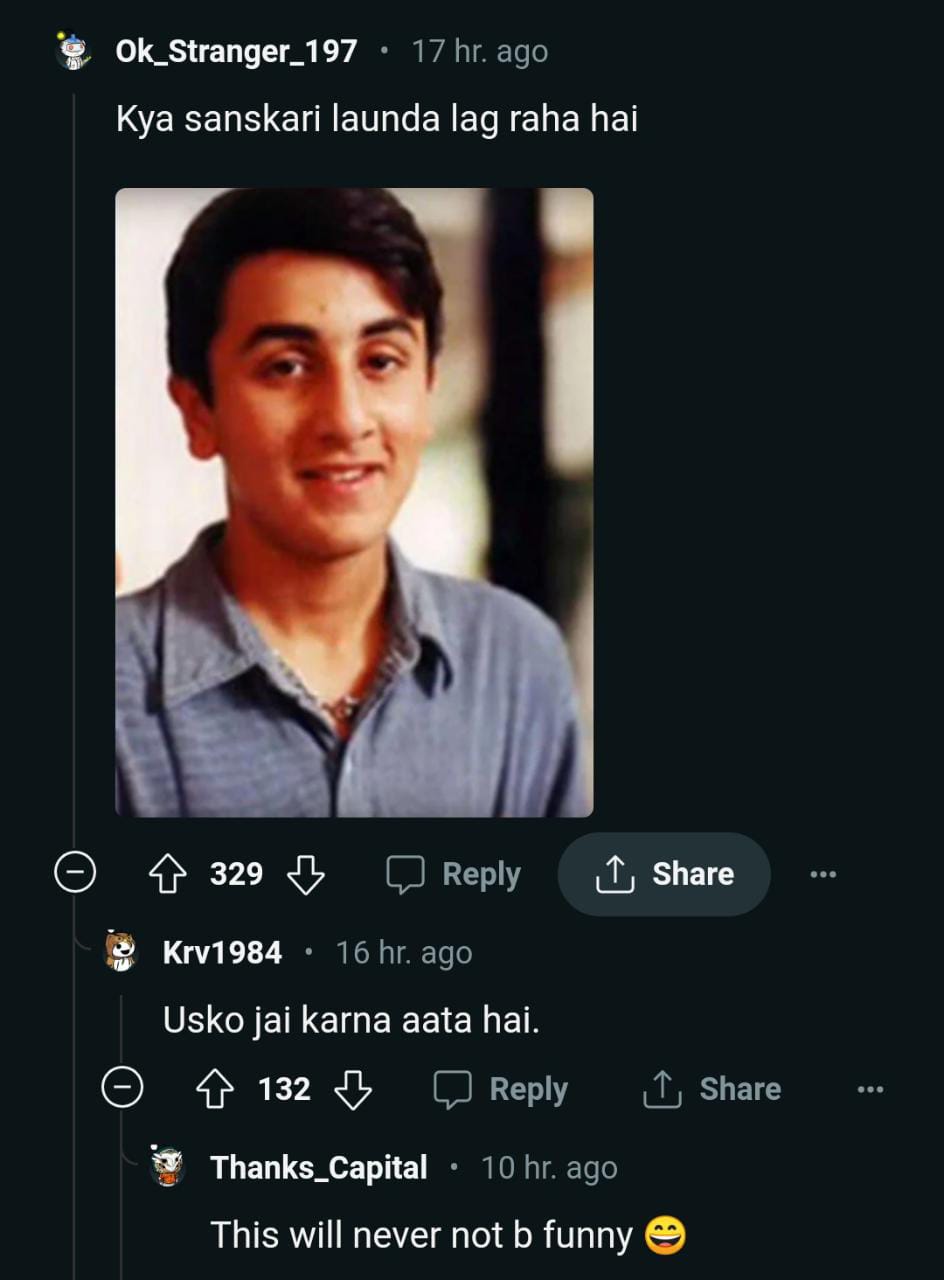Downvote Krv1984's comment
Screen dimensions: 944x1280
tap(352, 1089)
